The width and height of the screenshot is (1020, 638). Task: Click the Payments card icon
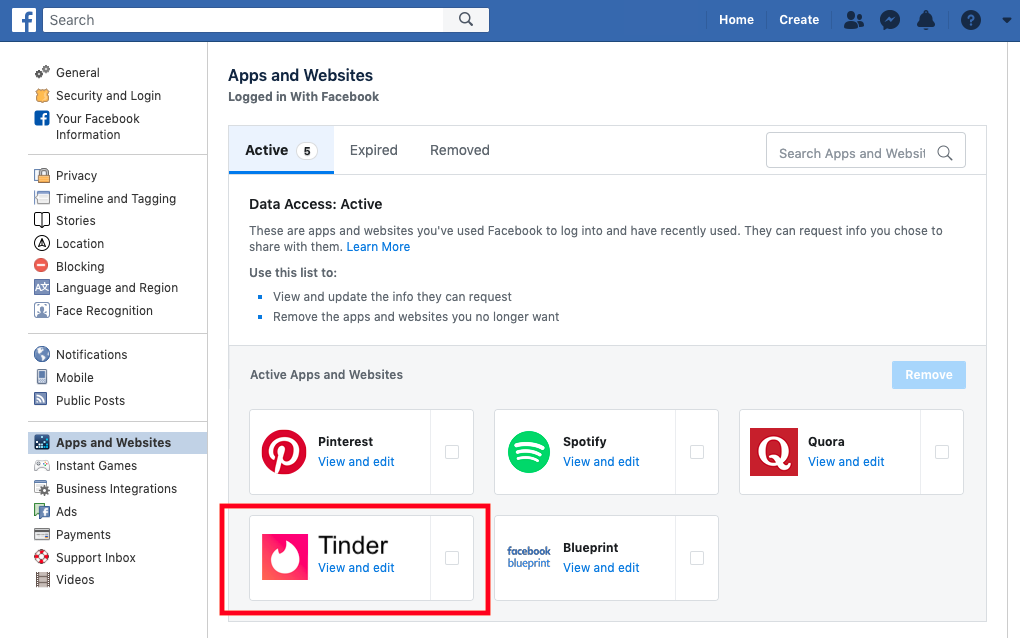tap(42, 535)
